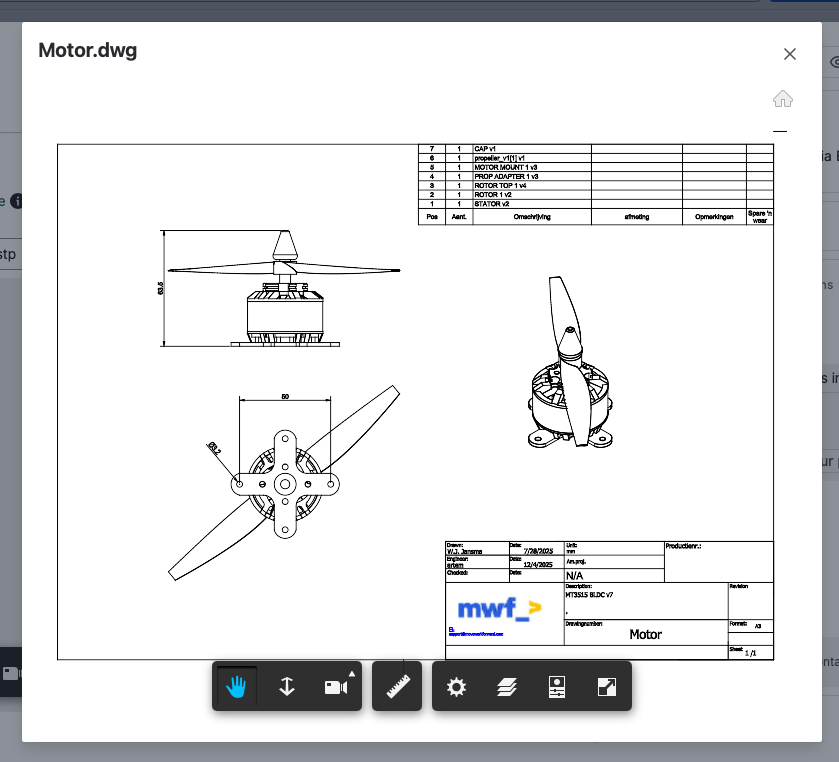The image size is (839, 762).
Task: Toggle the eye visibility icon at the top right
Action: pyautogui.click(x=833, y=62)
